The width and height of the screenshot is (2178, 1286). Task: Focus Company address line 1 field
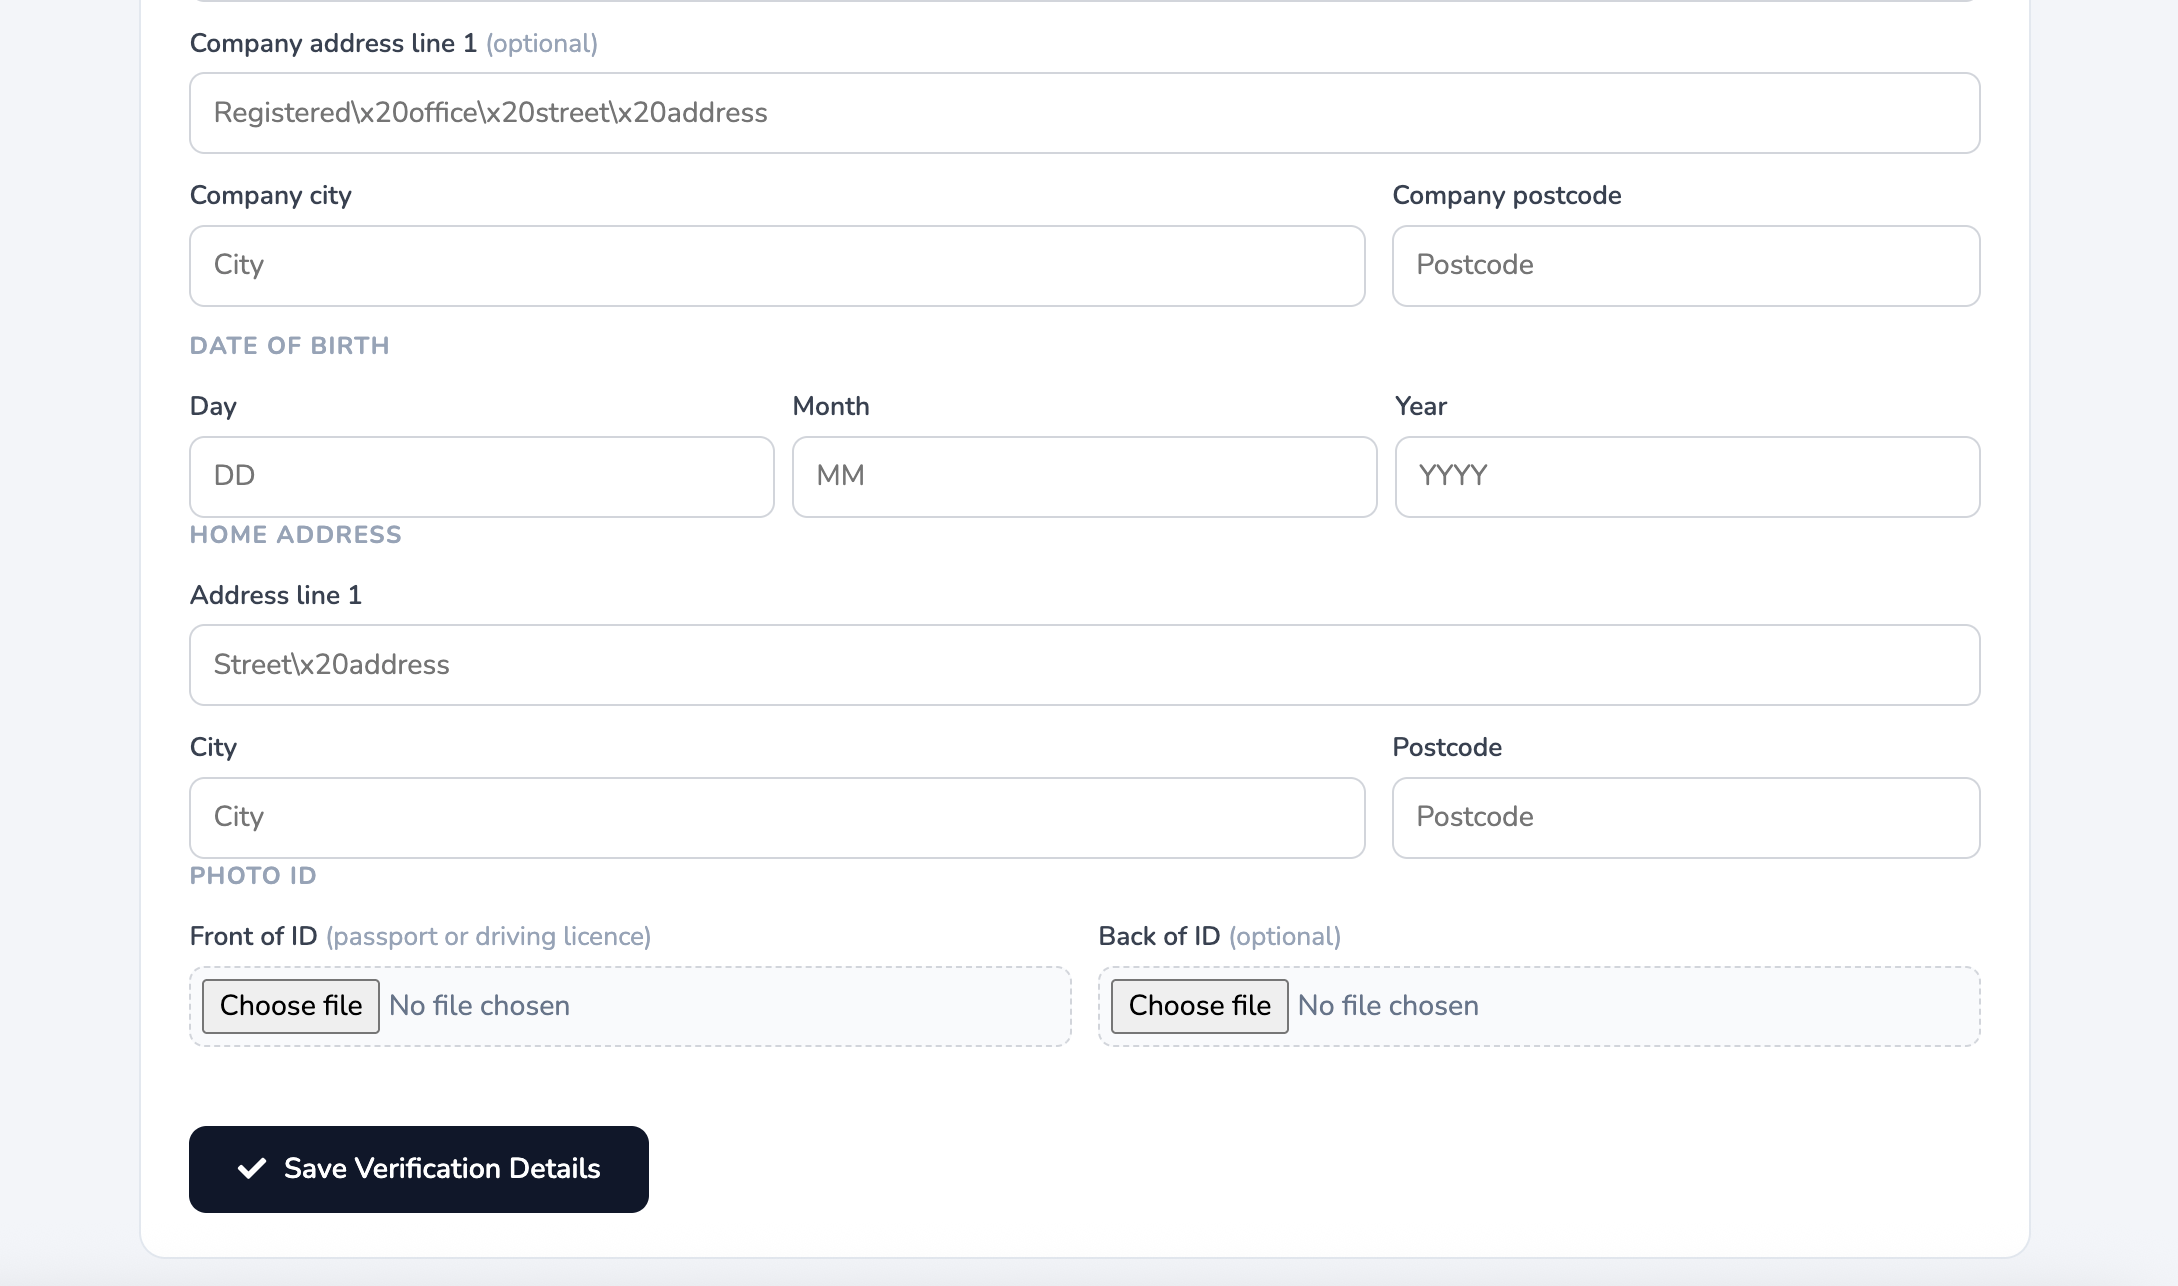(1084, 113)
